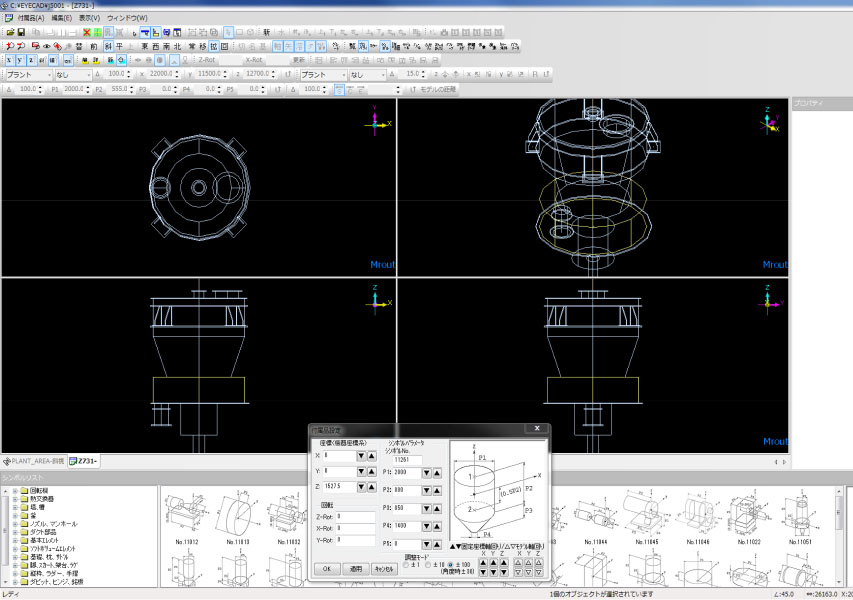This screenshot has height=600, width=853.
Task: Click solid up arrow under fixed-axis X
Action: pyautogui.click(x=483, y=563)
